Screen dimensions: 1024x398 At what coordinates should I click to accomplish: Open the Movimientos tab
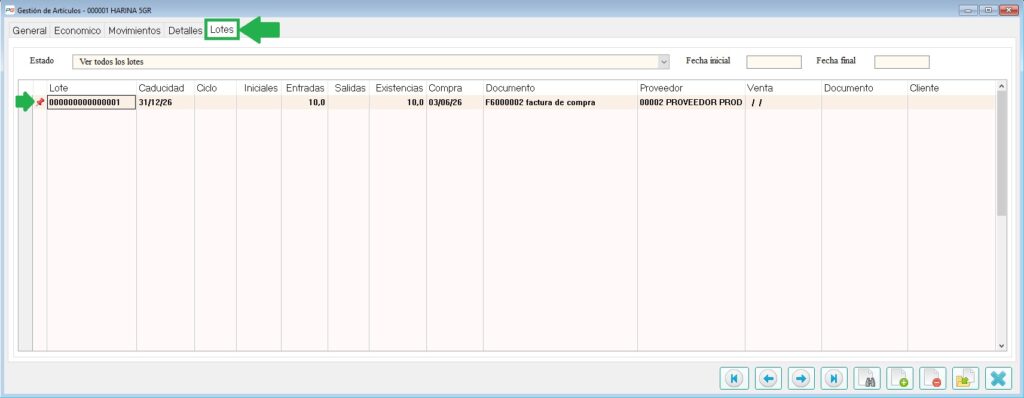click(x=134, y=31)
